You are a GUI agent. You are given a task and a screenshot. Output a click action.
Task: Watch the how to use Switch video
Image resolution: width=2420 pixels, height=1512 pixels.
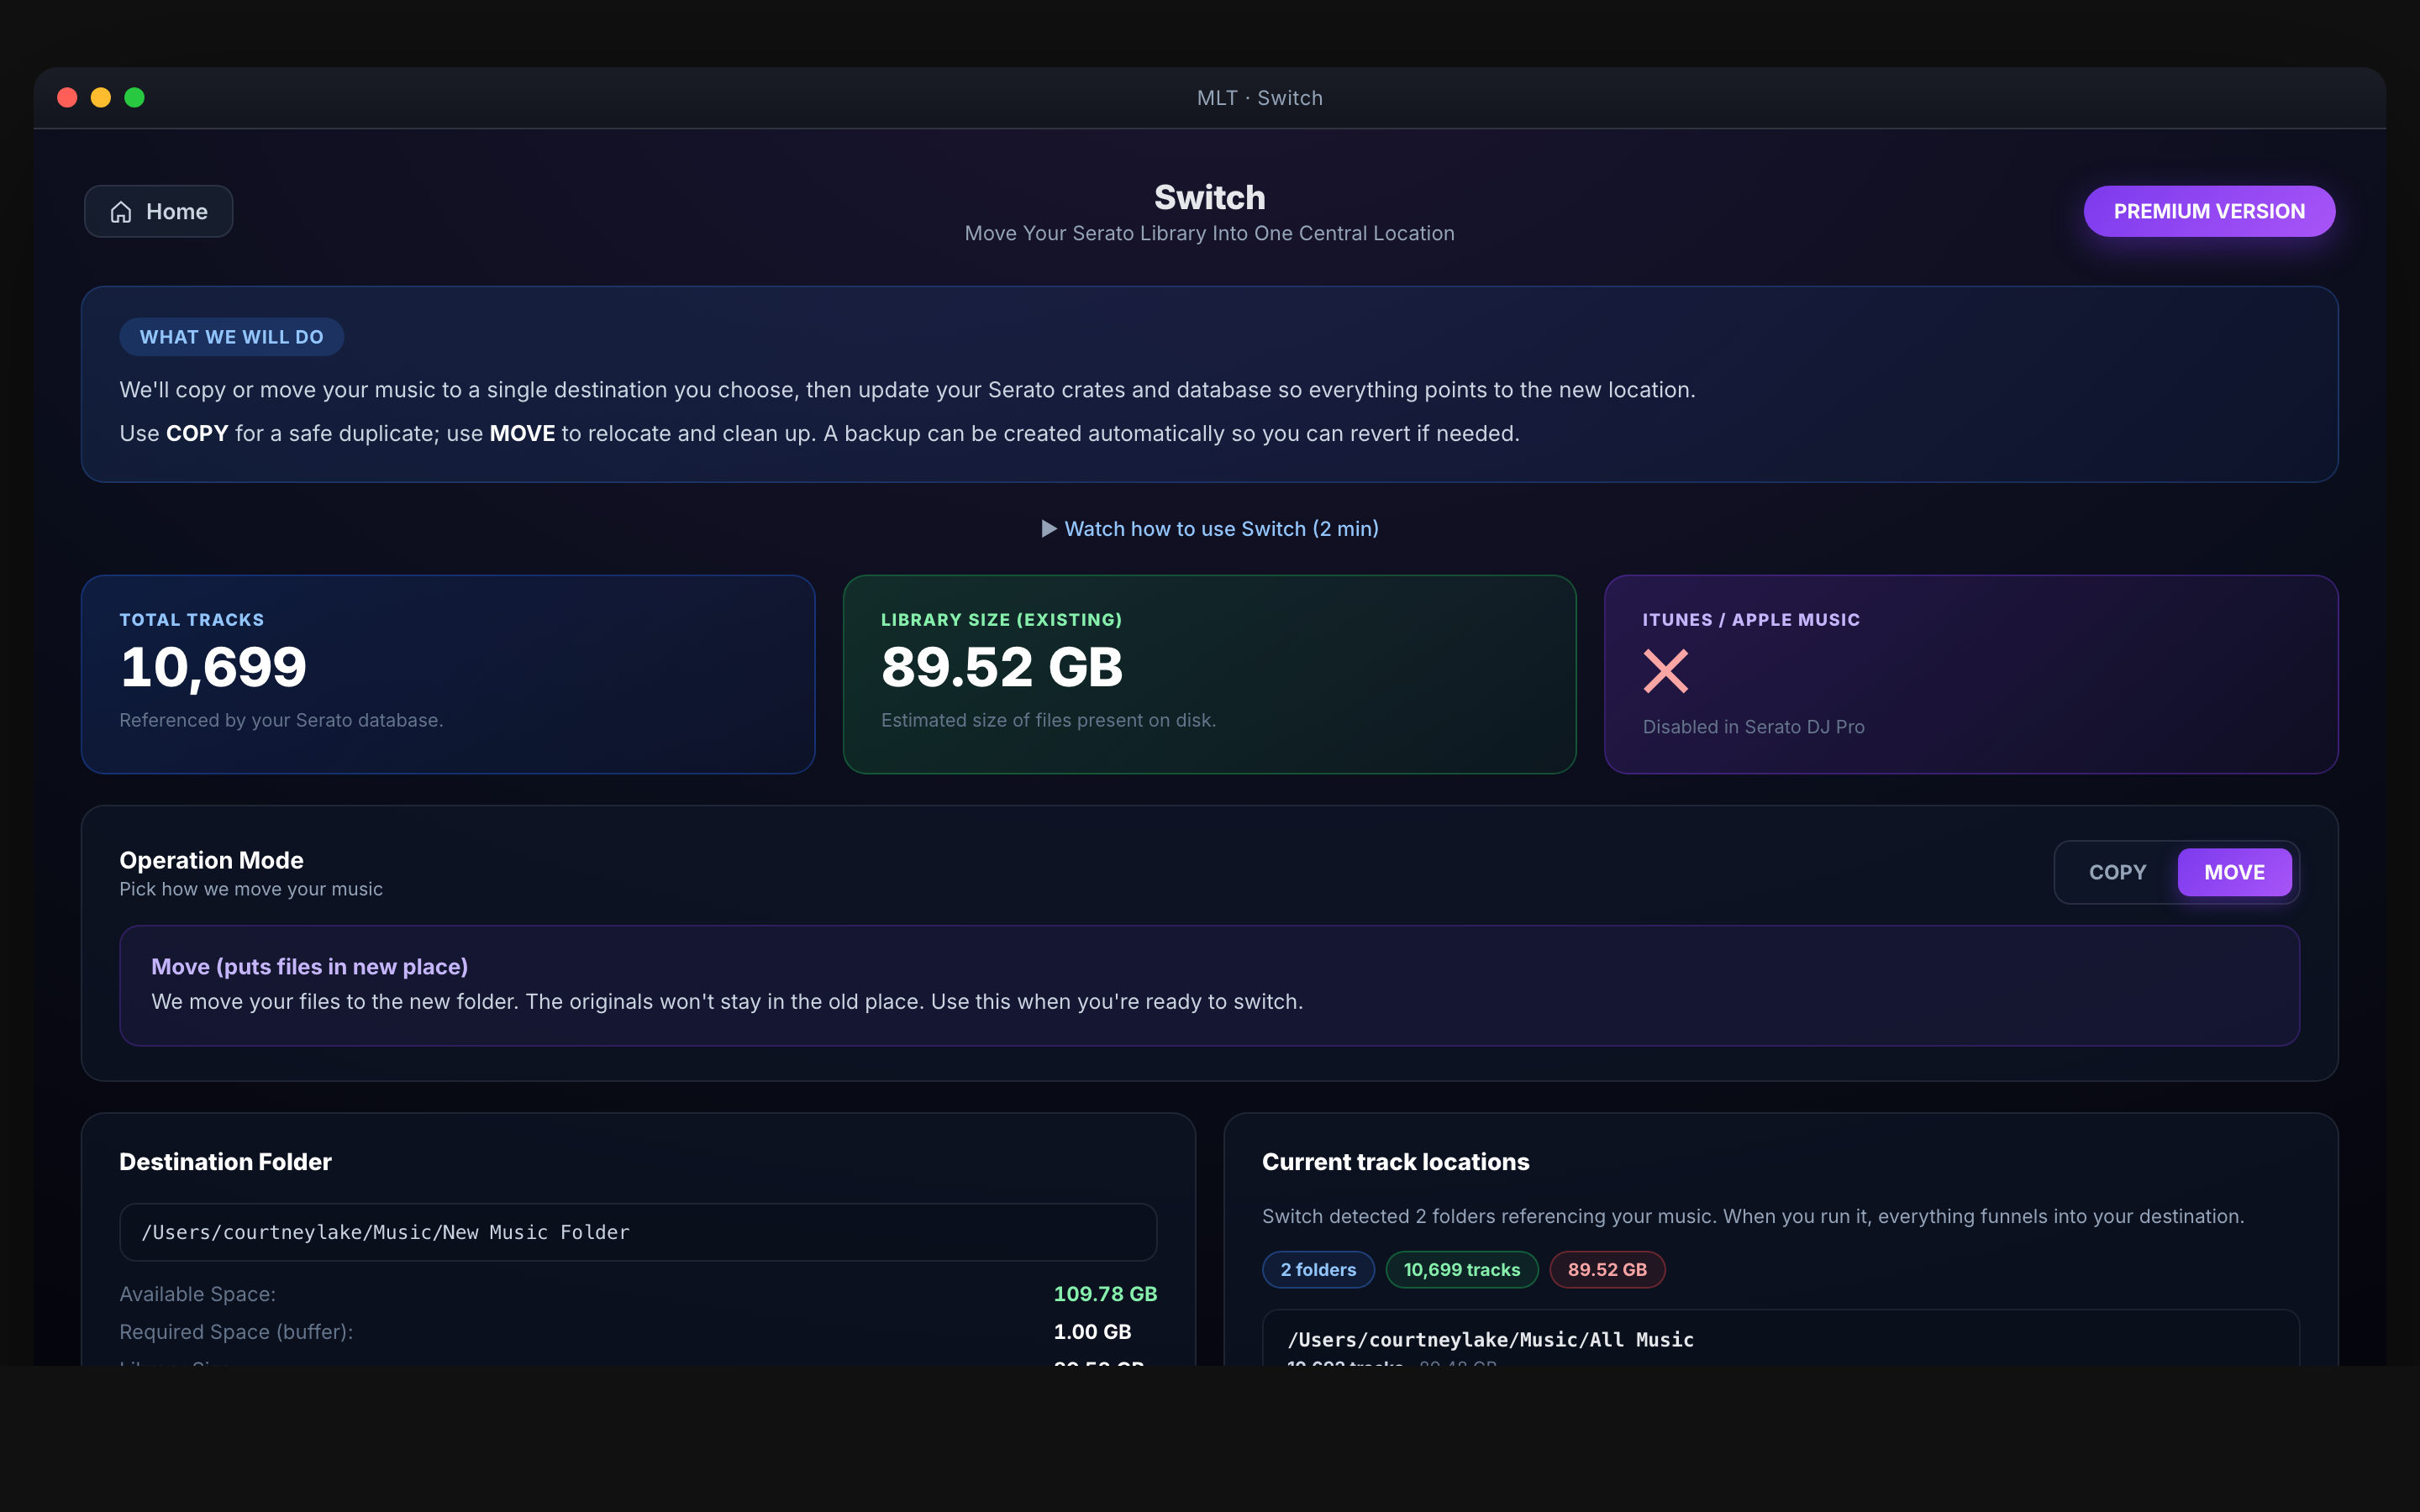[x=1210, y=528]
